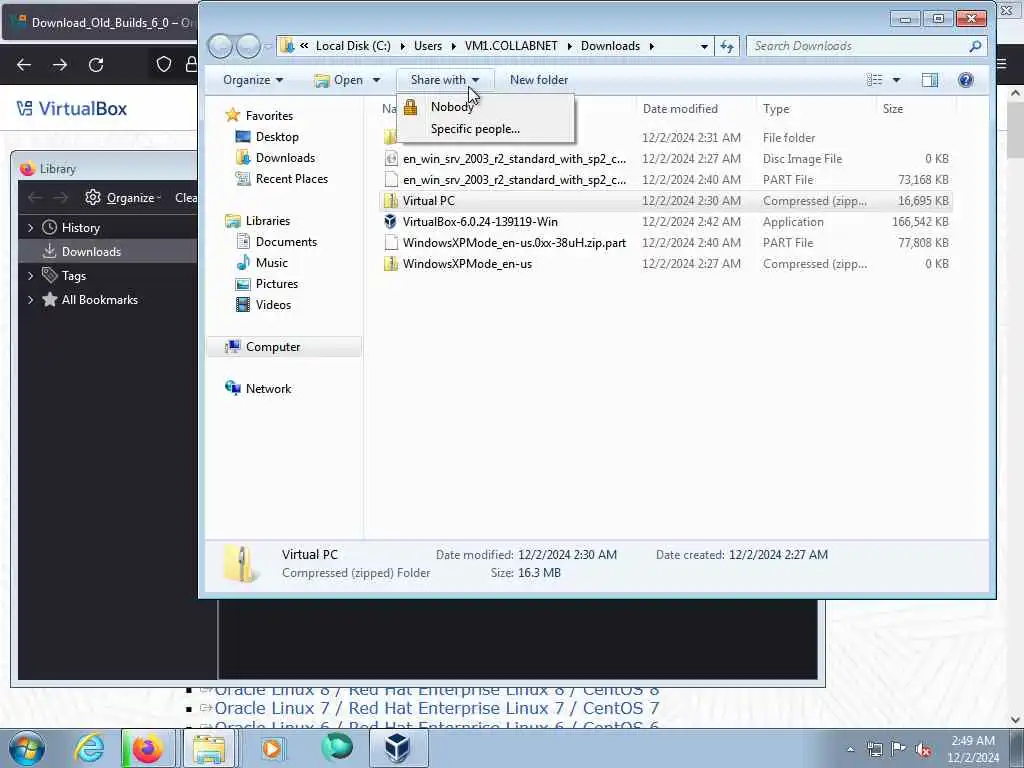Screen dimensions: 1024x768
Task: Open Windows Media Player from taskbar
Action: 272,748
